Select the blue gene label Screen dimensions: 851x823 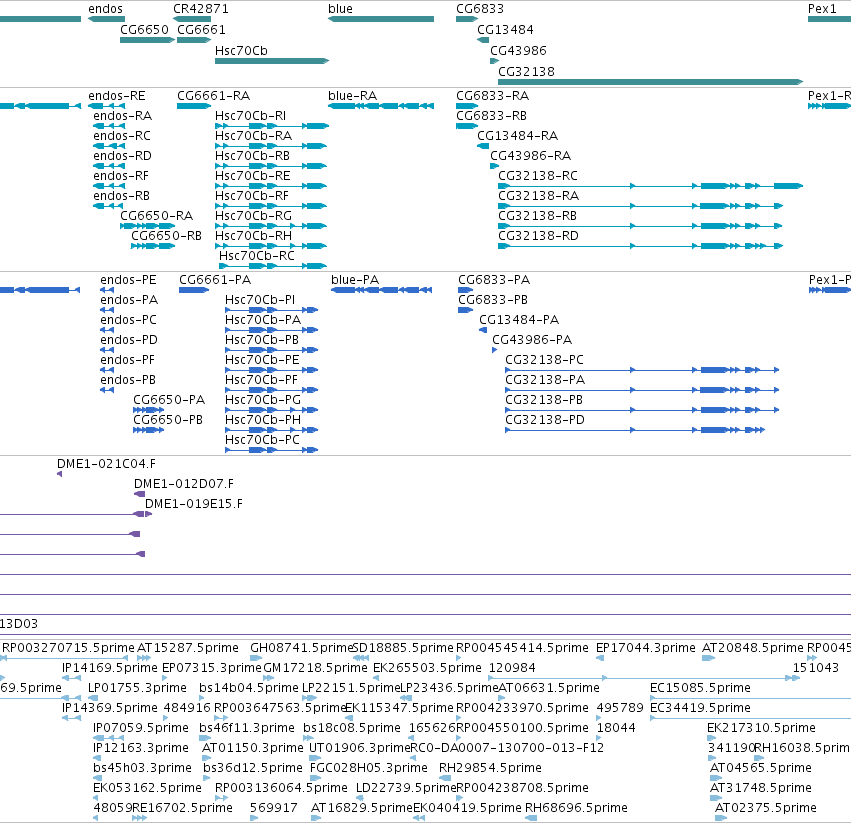pos(340,9)
